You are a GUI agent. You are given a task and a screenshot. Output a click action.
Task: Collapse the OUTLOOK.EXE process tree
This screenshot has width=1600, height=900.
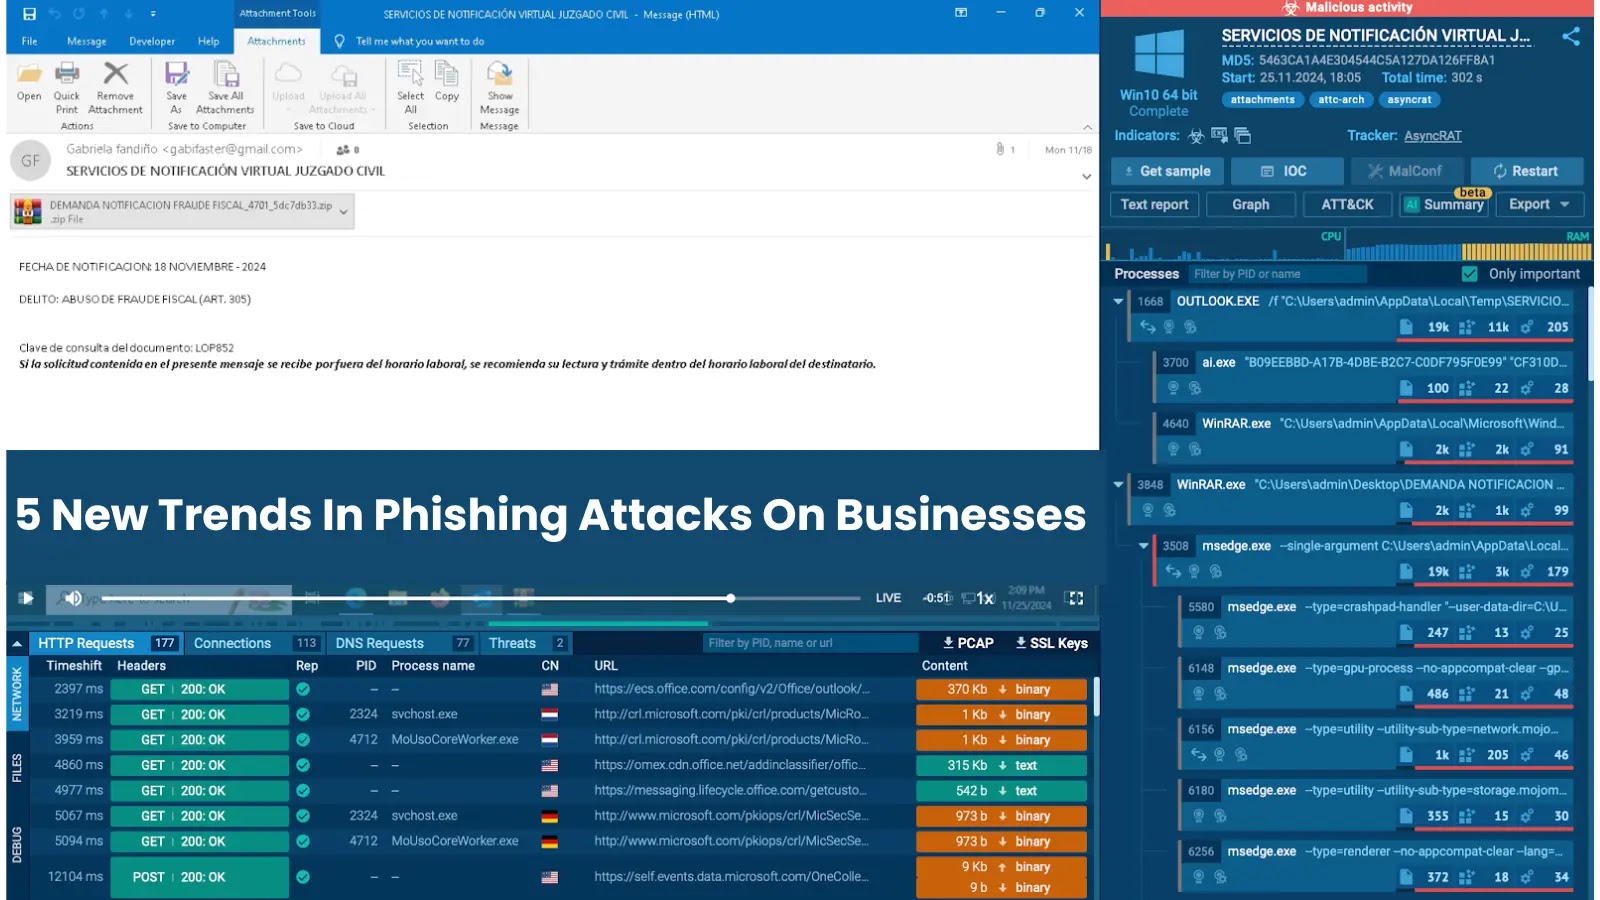click(1117, 300)
